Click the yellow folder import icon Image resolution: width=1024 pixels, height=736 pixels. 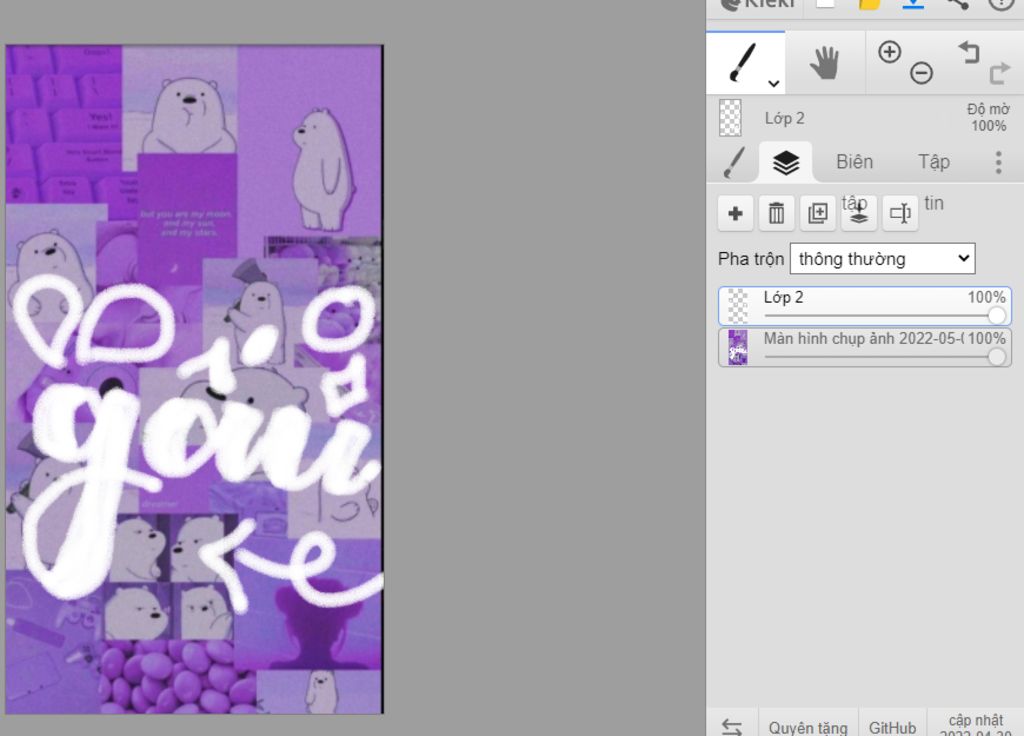point(869,5)
